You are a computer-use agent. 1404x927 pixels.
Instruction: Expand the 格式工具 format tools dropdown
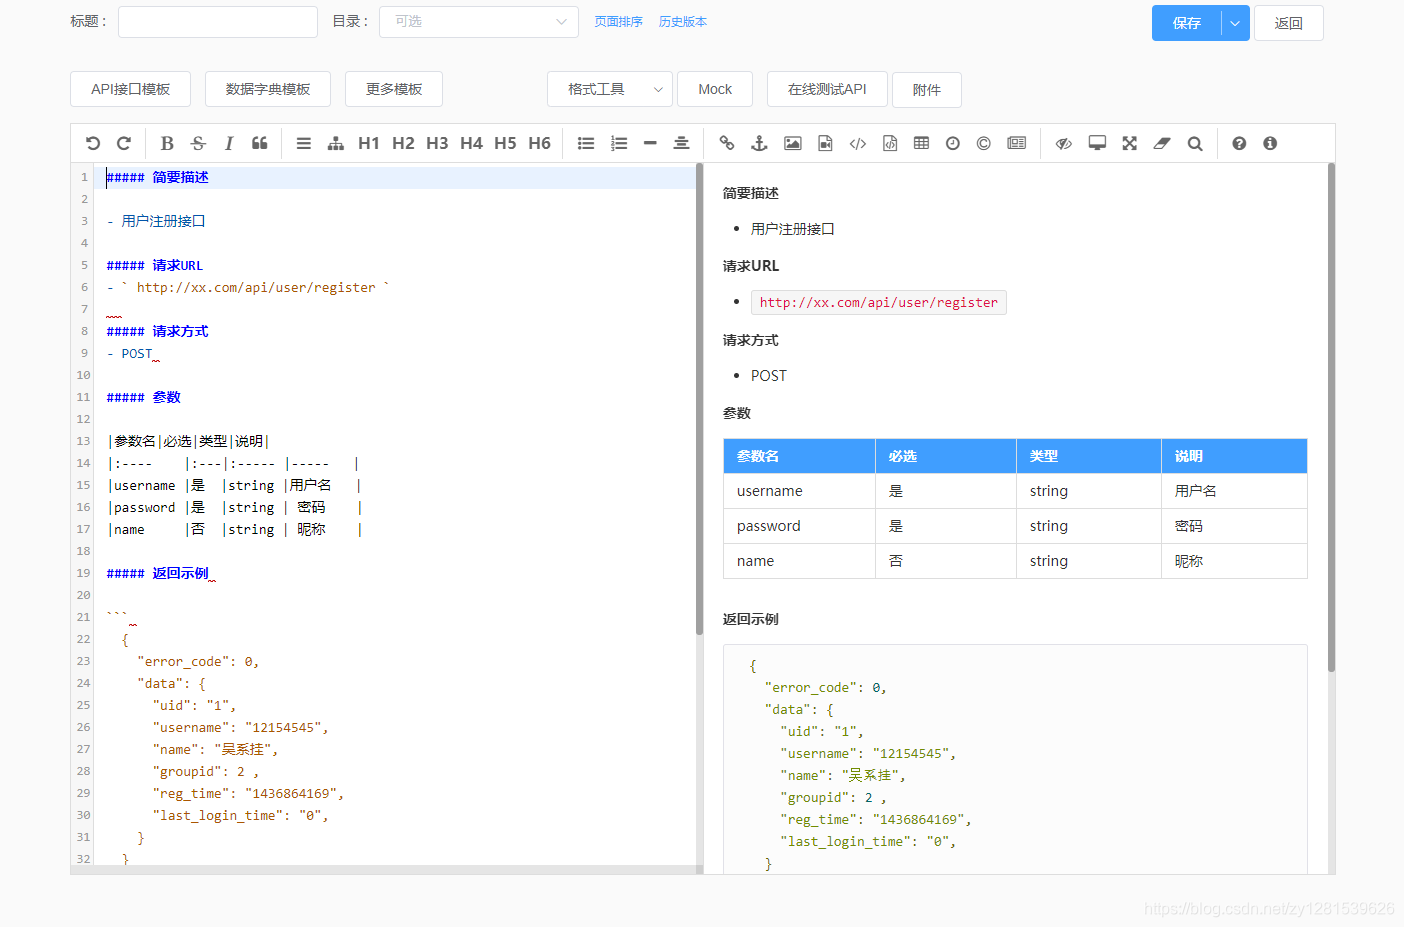tap(610, 89)
